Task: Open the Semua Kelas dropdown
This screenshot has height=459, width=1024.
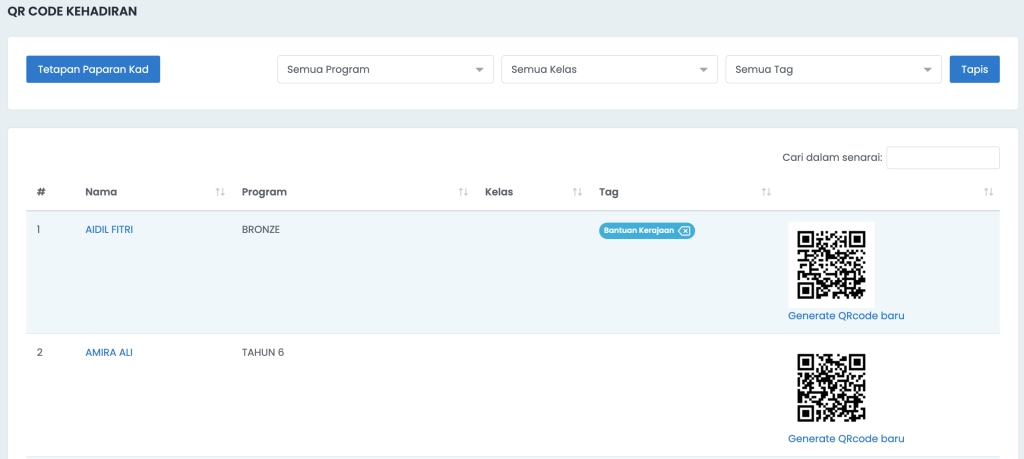Action: point(609,69)
